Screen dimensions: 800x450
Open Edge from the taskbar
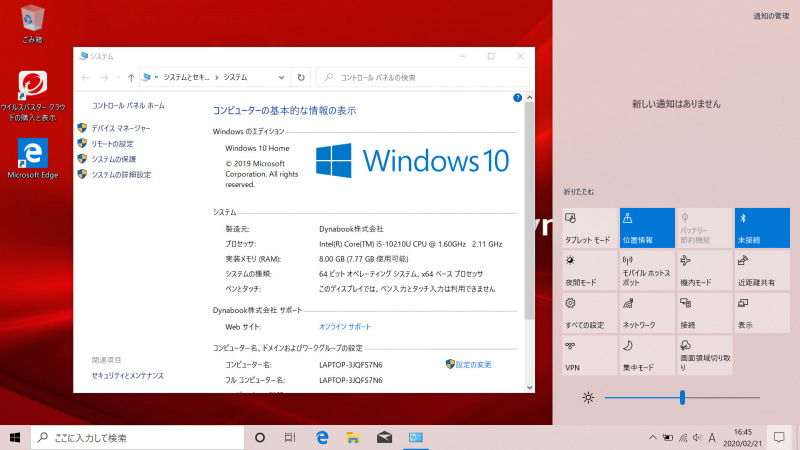pos(322,437)
